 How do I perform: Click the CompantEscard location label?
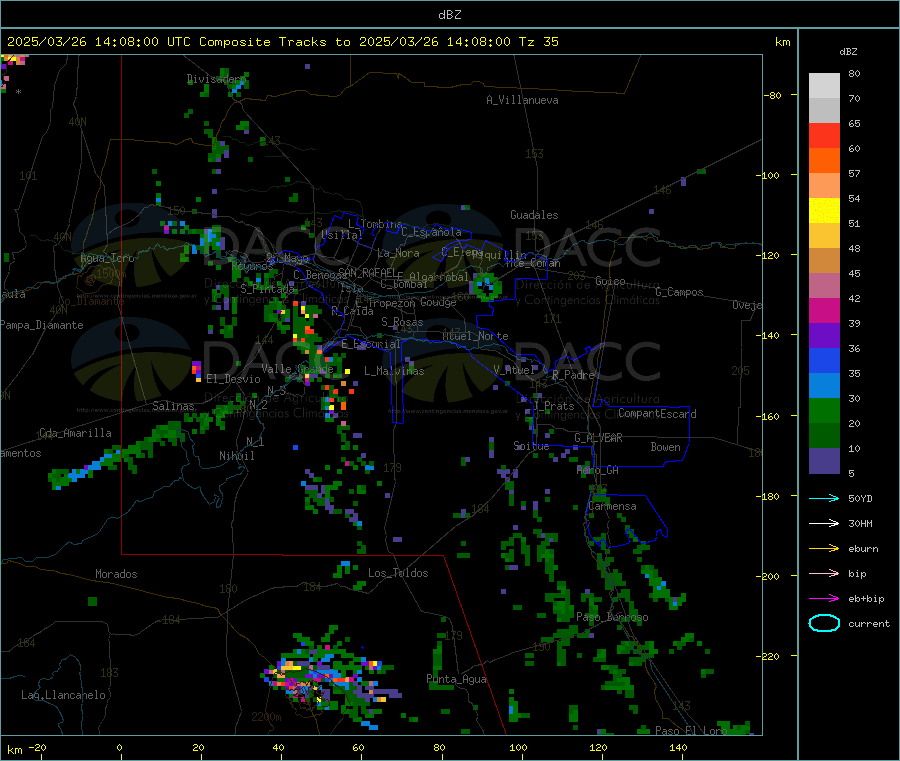tap(657, 414)
